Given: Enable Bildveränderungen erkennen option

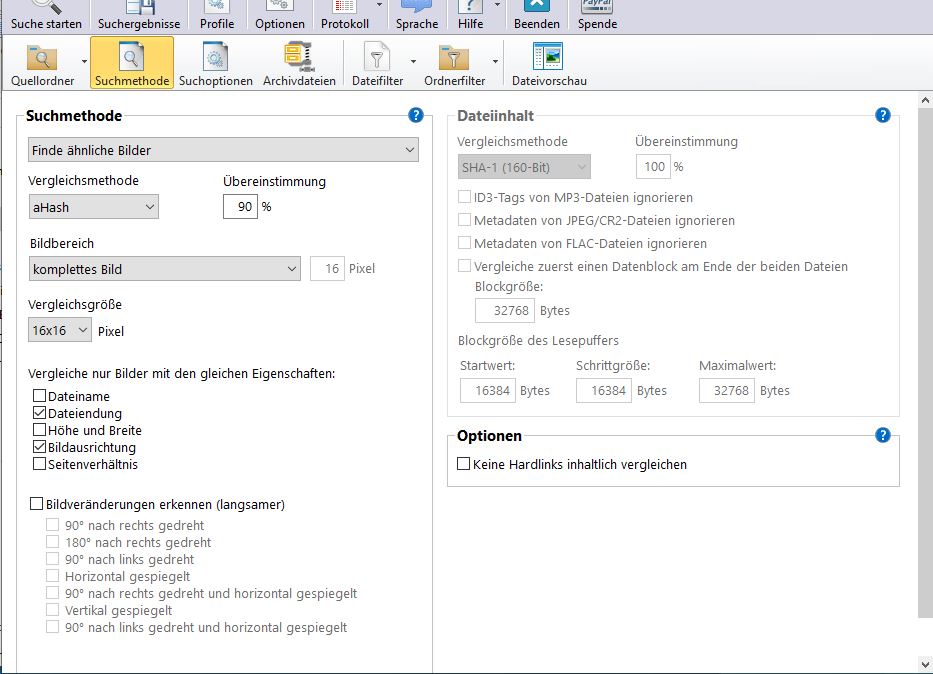Looking at the screenshot, I should (x=38, y=505).
